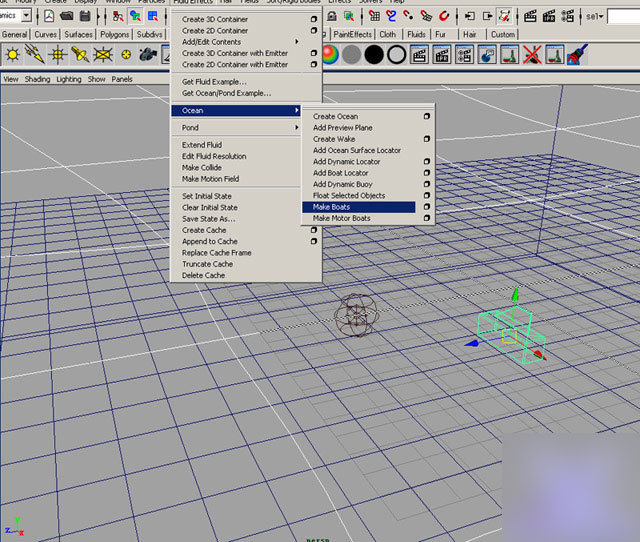The width and height of the screenshot is (640, 542).
Task: Click the small volume light shelf icon
Action: (x=126, y=54)
